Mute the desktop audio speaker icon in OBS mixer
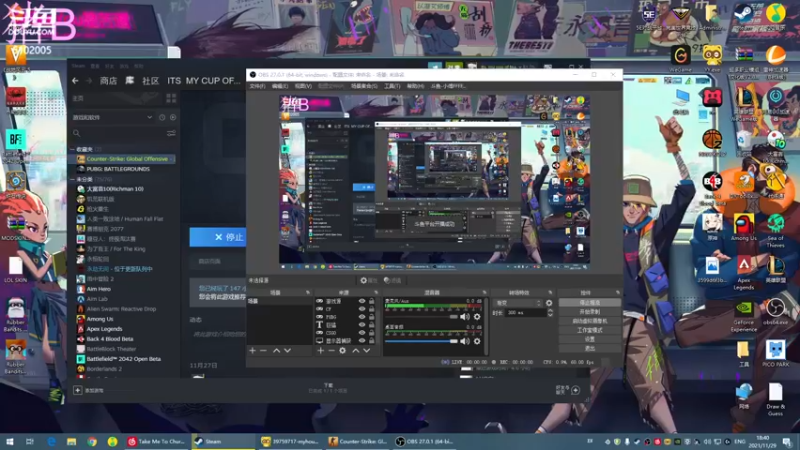The width and height of the screenshot is (800, 450). 465,341
